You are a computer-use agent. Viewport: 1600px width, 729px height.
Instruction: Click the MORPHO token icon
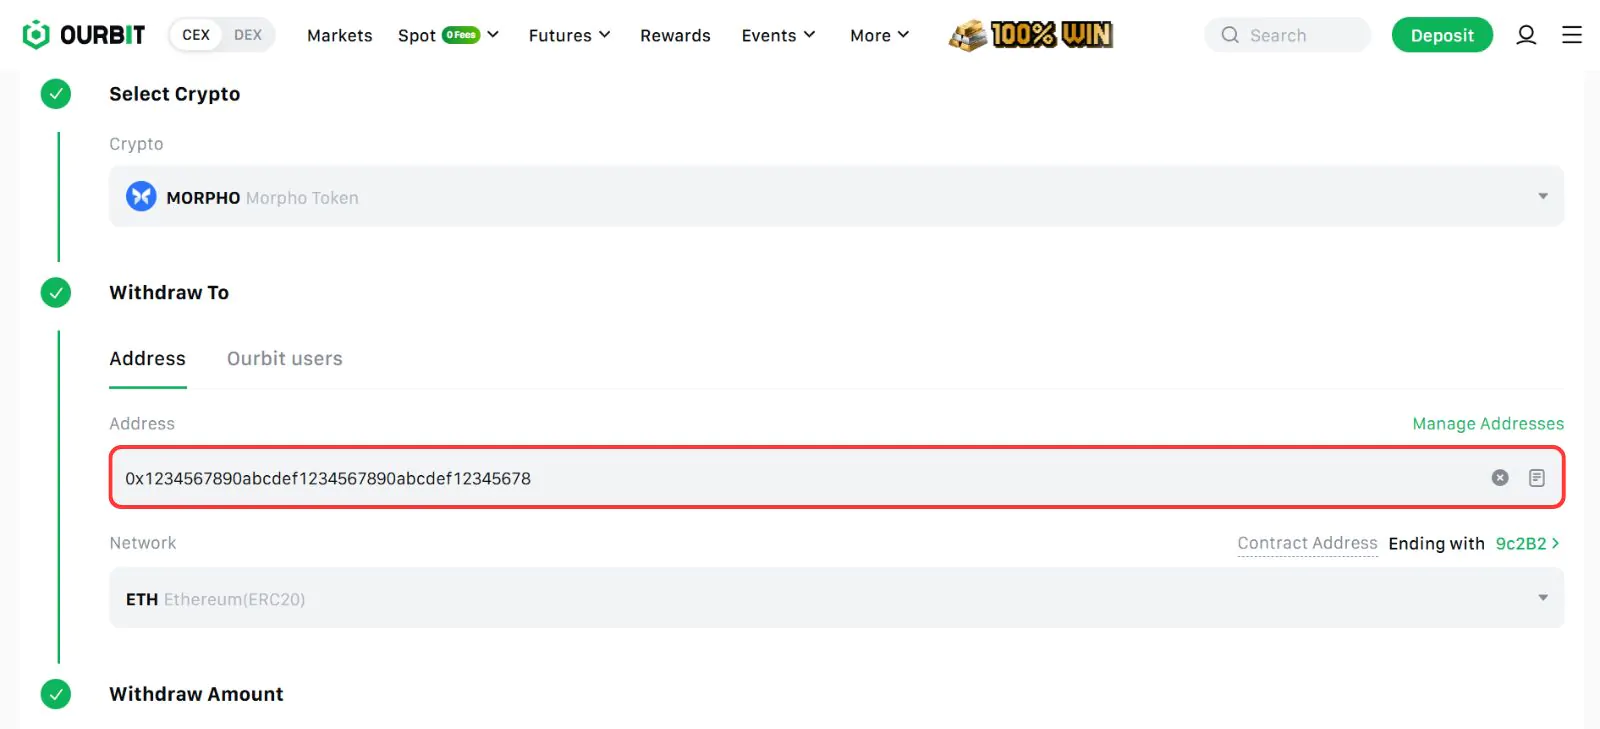pyautogui.click(x=141, y=197)
